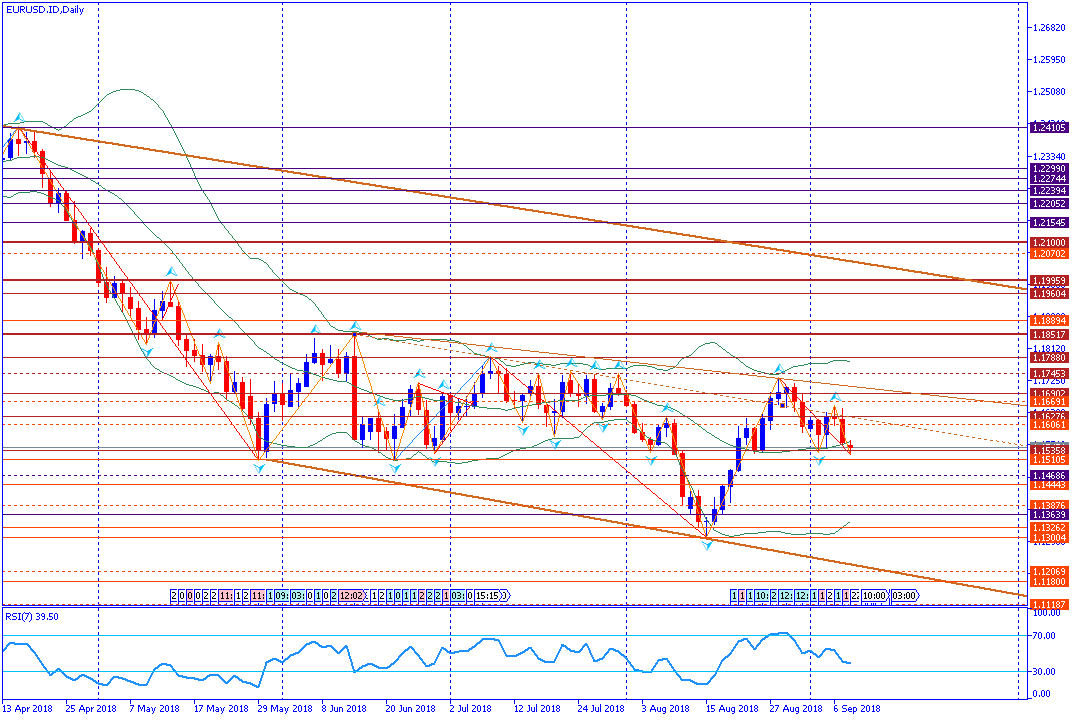
Task: Pick the 1.13262 price level label
Action: click(x=1049, y=528)
